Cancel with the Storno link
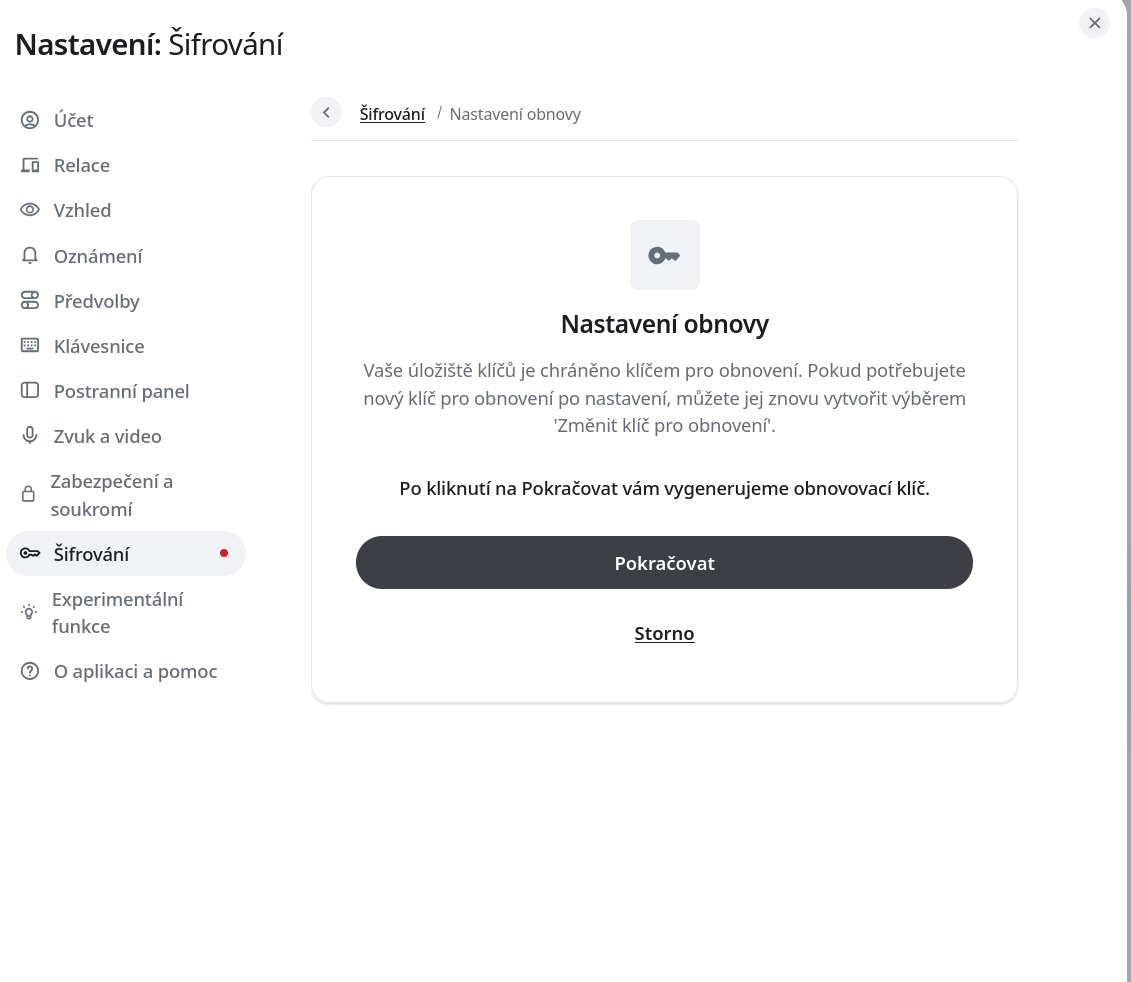Viewport: 1131px width, 982px height. [x=664, y=633]
